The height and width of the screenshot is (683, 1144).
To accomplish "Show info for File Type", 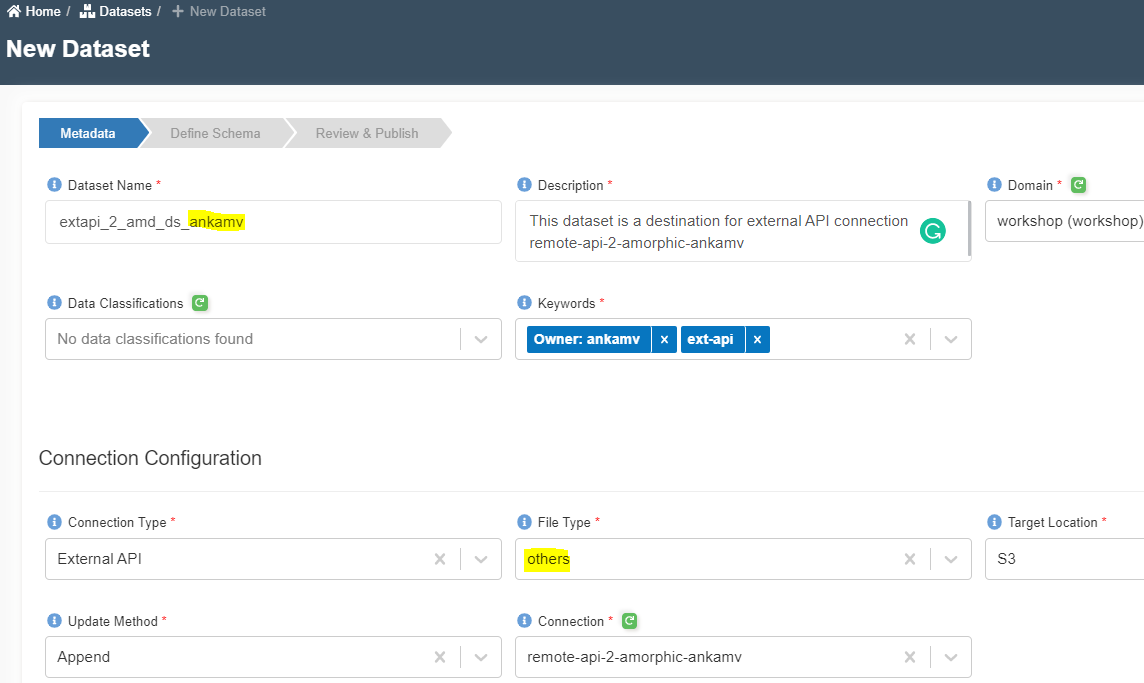I will point(524,522).
